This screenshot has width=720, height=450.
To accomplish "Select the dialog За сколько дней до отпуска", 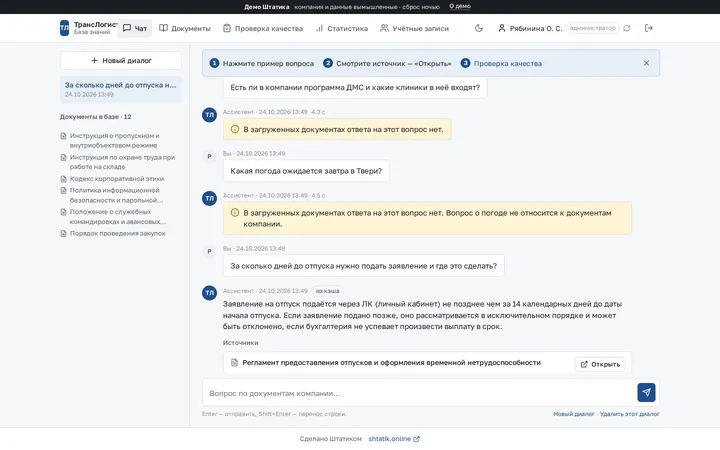I will click(121, 89).
